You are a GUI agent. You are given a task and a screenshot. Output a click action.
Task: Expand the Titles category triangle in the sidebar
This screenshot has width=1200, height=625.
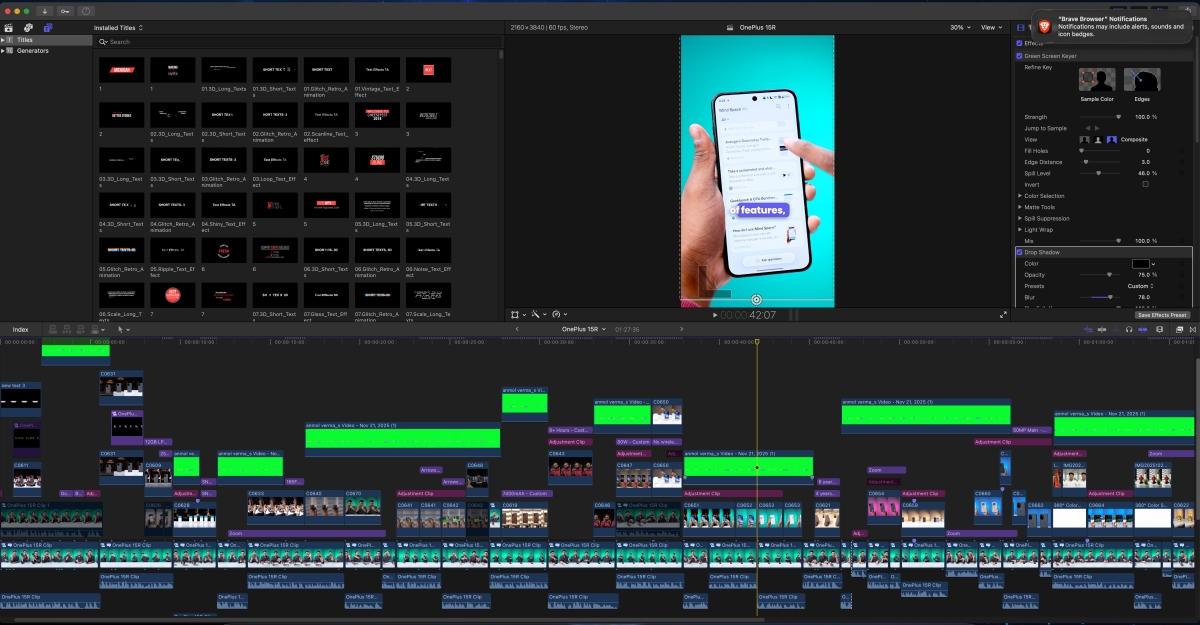pyautogui.click(x=4, y=40)
